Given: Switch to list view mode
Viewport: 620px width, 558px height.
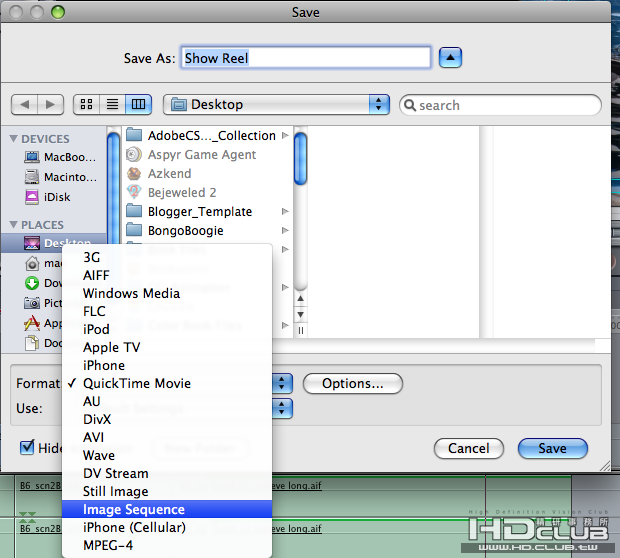Looking at the screenshot, I should tap(112, 104).
